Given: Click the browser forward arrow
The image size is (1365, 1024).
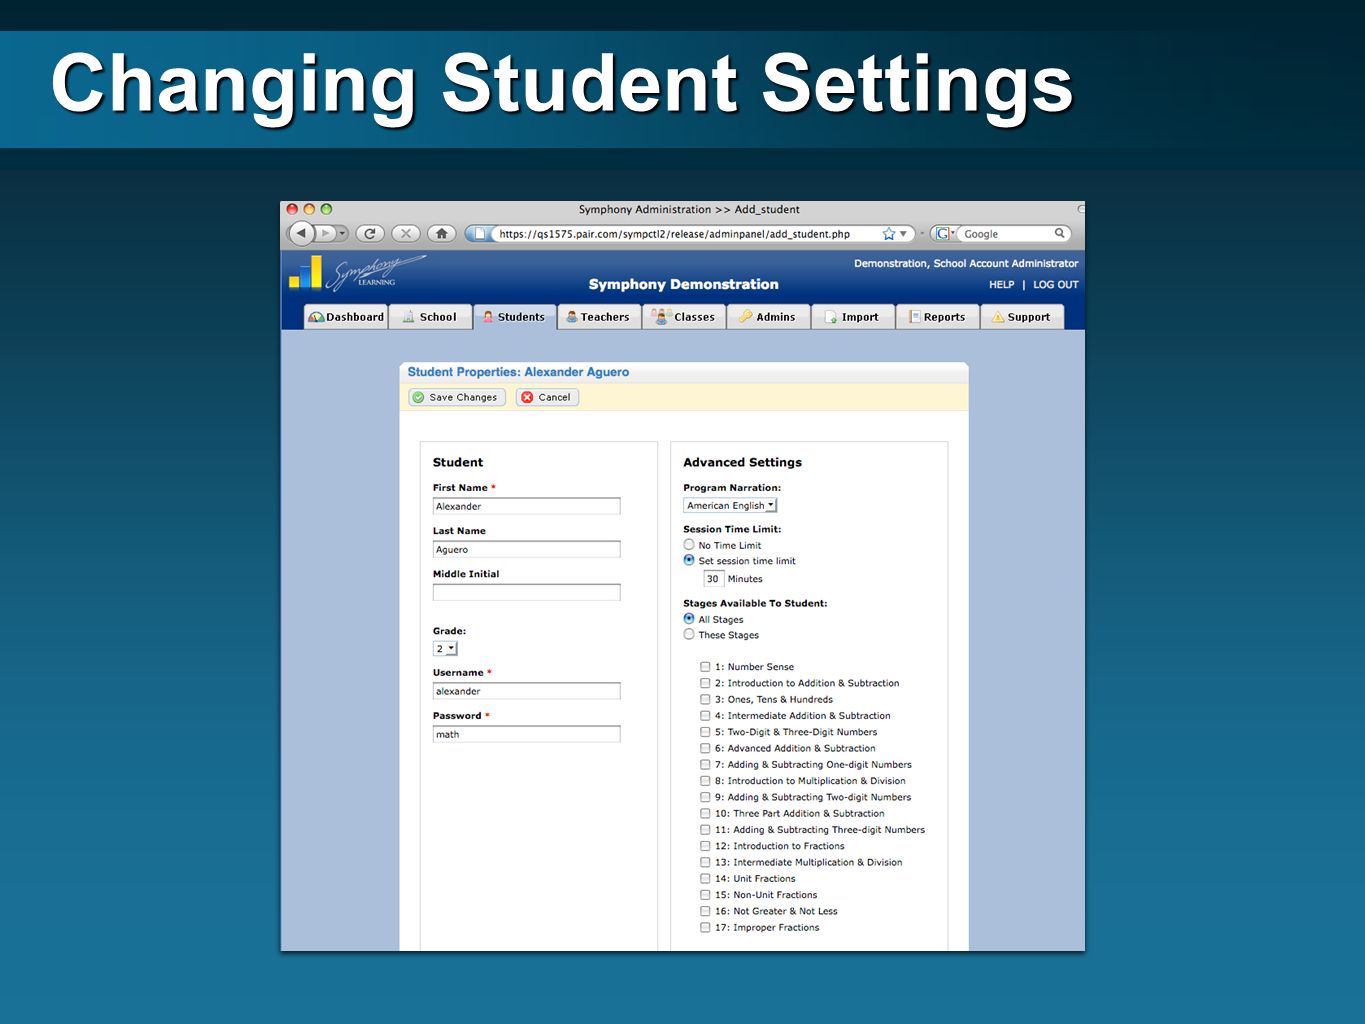Looking at the screenshot, I should point(325,233).
